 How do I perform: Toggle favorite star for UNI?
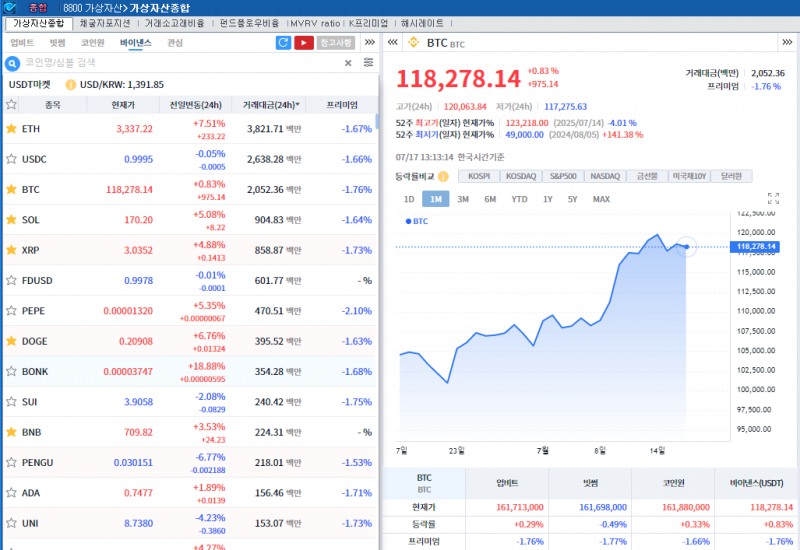point(11,523)
